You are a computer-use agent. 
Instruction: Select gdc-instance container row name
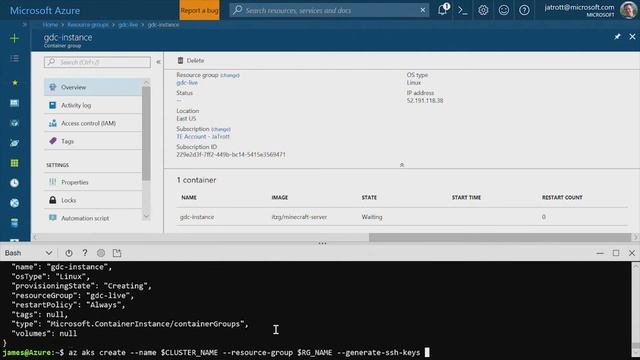[x=197, y=217]
